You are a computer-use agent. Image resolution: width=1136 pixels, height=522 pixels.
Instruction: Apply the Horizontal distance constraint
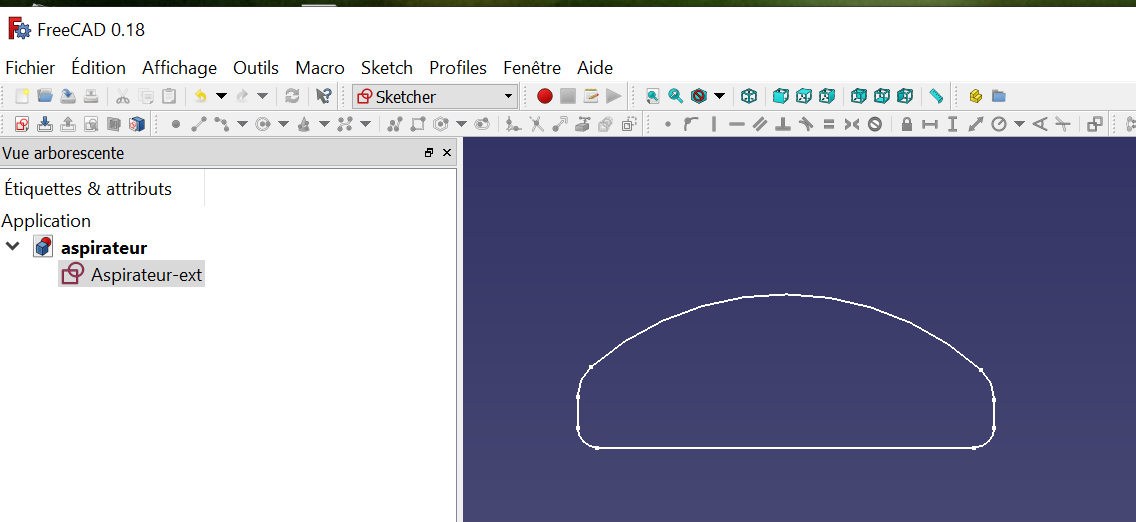tap(930, 125)
